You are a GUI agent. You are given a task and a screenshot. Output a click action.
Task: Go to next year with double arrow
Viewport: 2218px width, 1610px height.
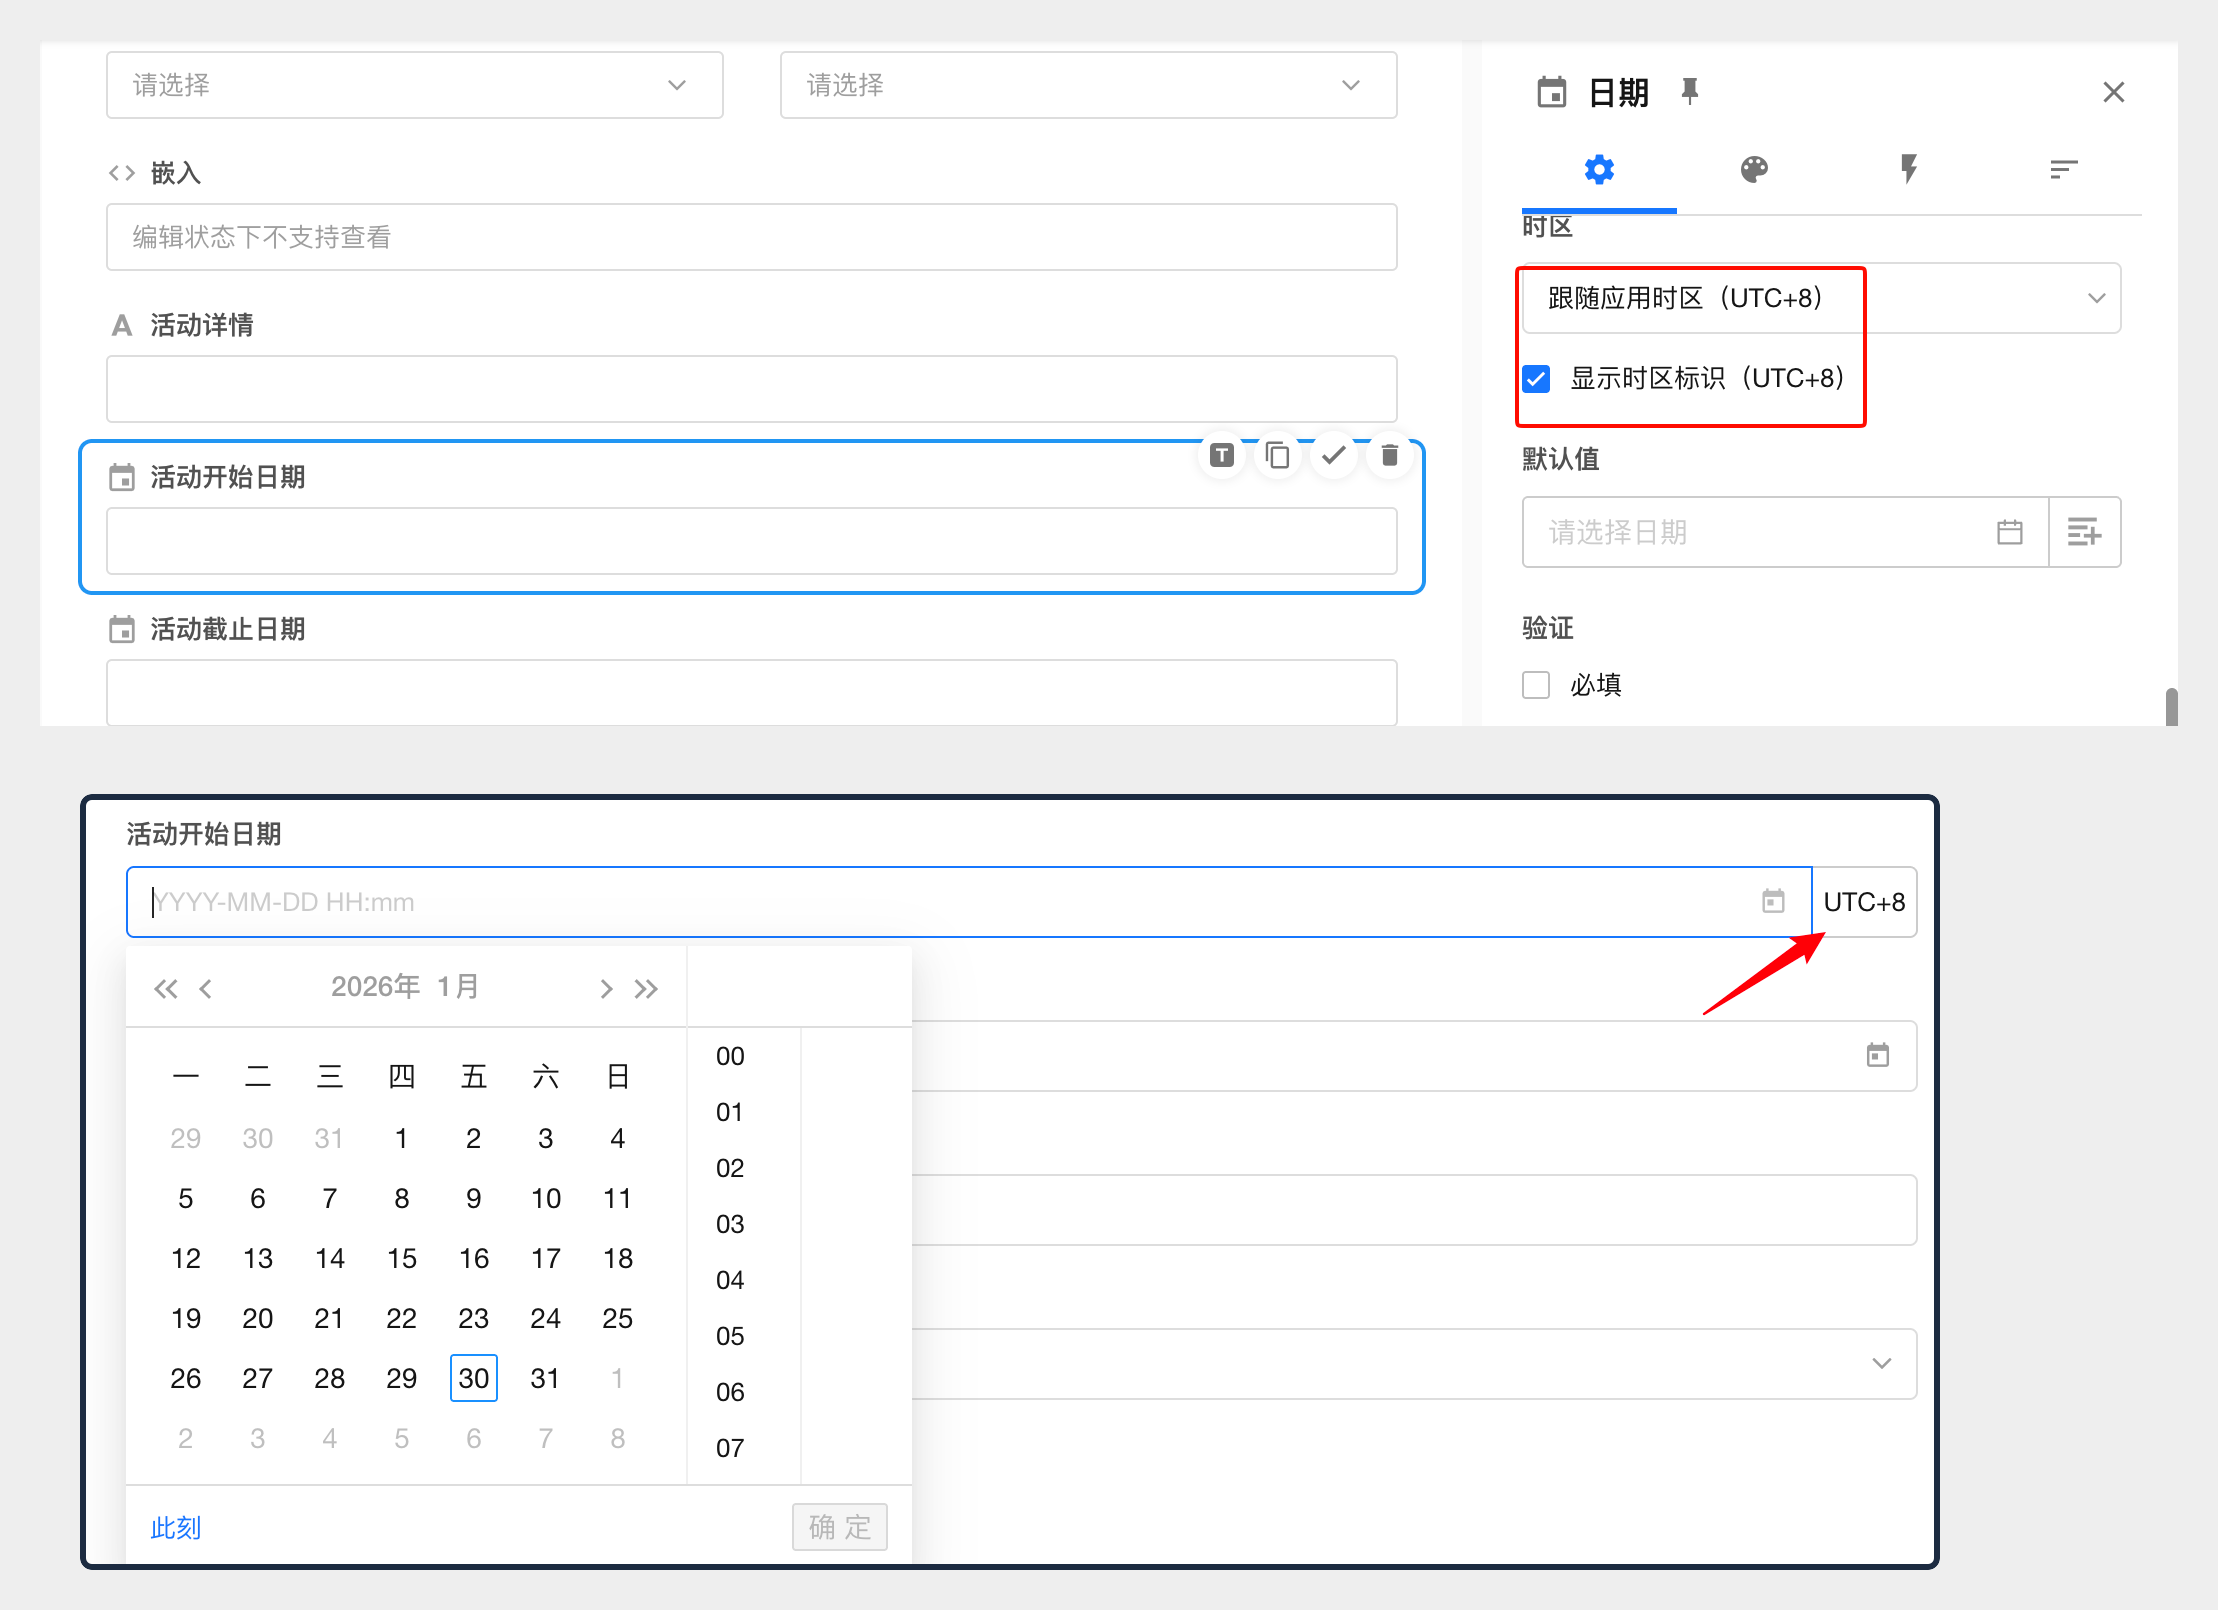pos(646,989)
